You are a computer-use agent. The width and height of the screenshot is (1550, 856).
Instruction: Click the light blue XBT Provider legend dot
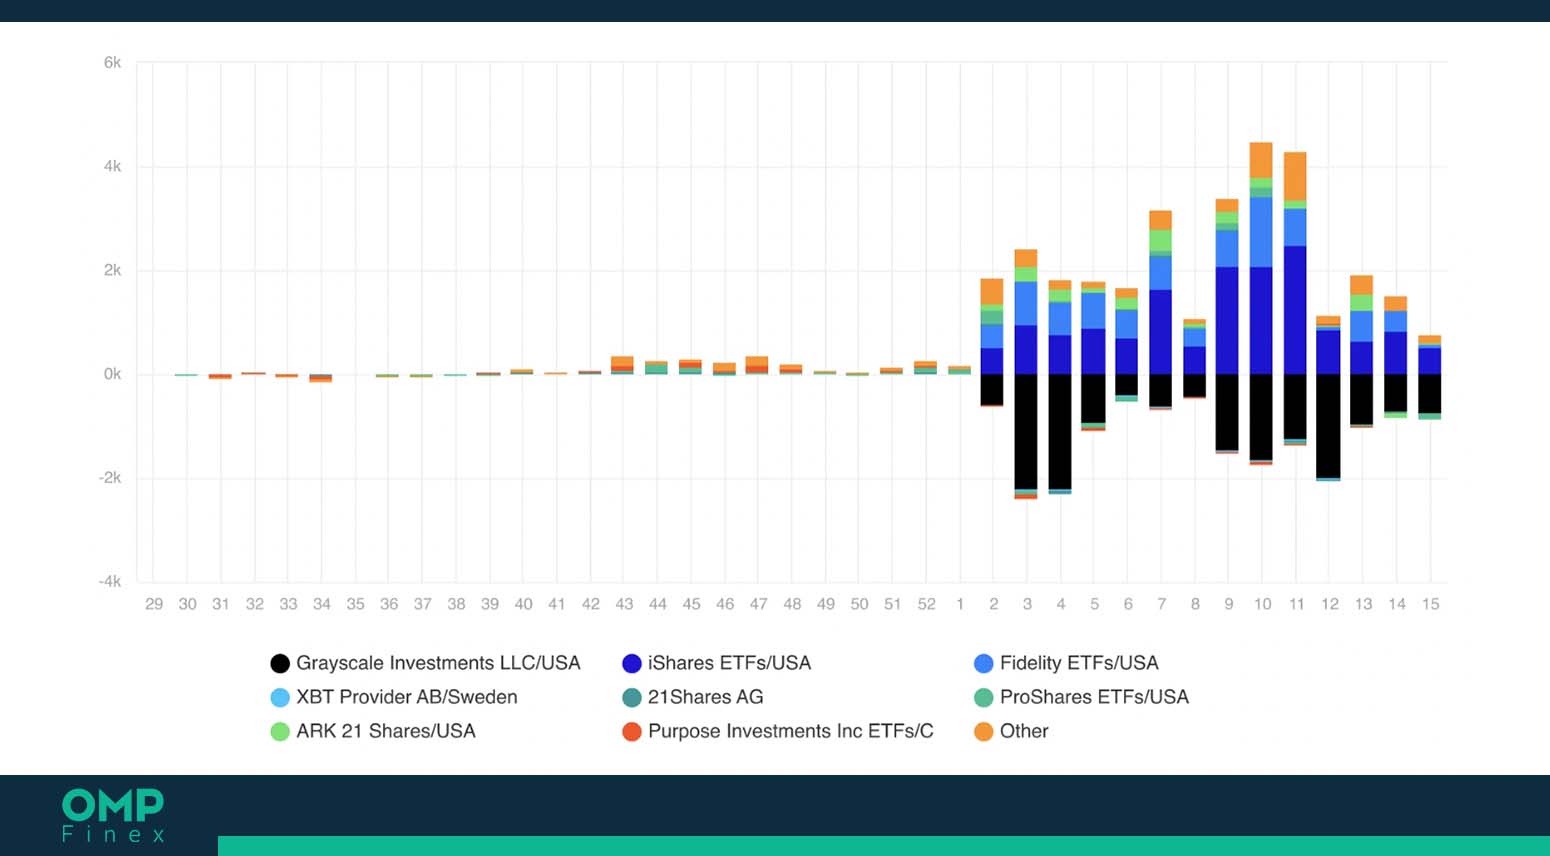click(x=280, y=697)
